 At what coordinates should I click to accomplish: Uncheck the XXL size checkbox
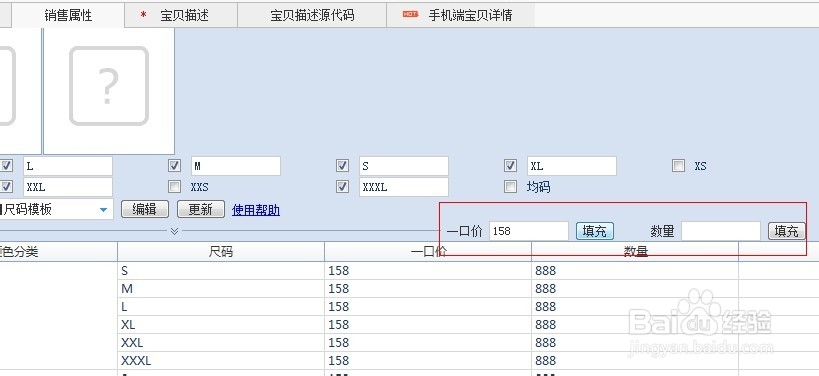[7, 186]
